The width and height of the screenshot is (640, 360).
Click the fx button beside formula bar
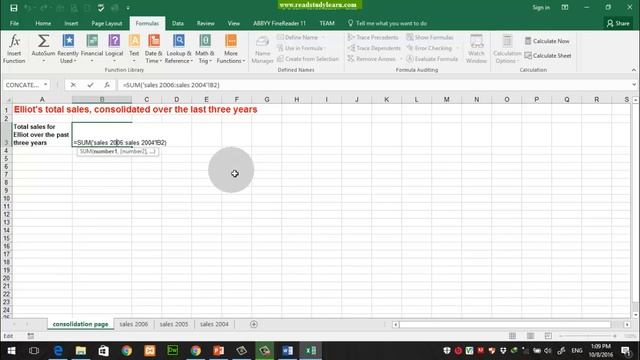pyautogui.click(x=107, y=85)
